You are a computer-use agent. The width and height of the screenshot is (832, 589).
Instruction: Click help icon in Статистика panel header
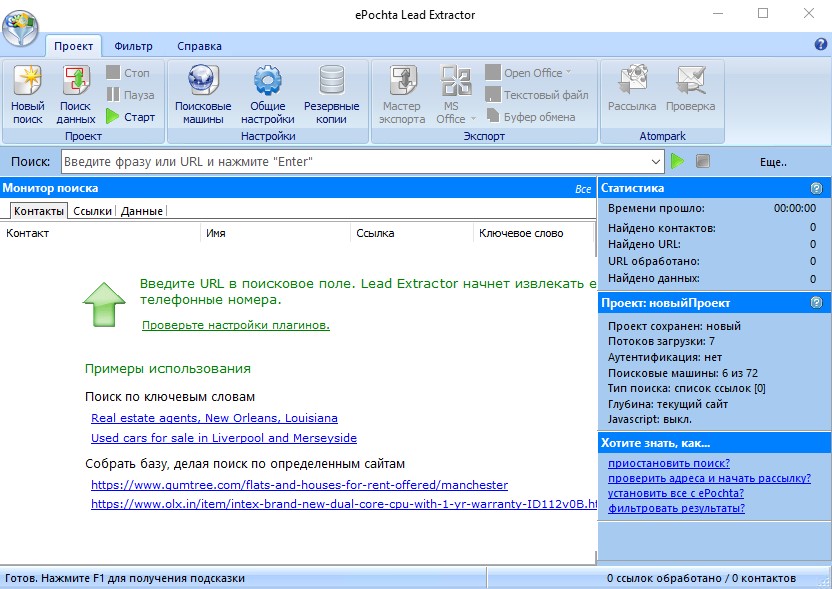[x=817, y=188]
